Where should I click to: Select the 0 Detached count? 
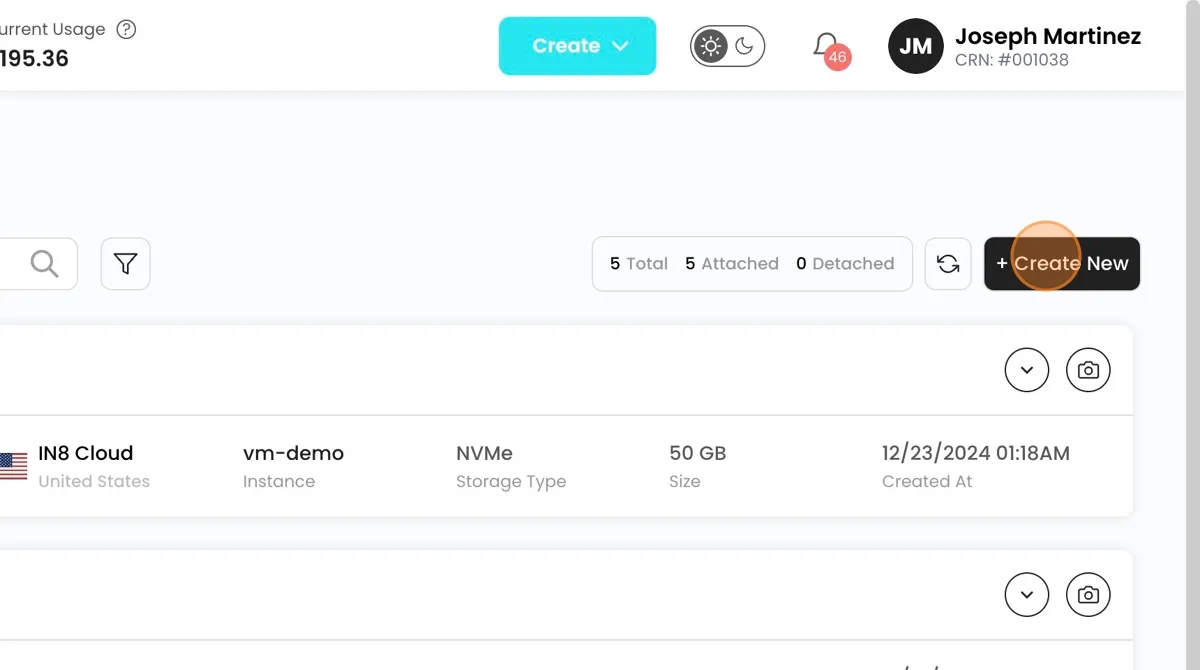click(x=845, y=264)
